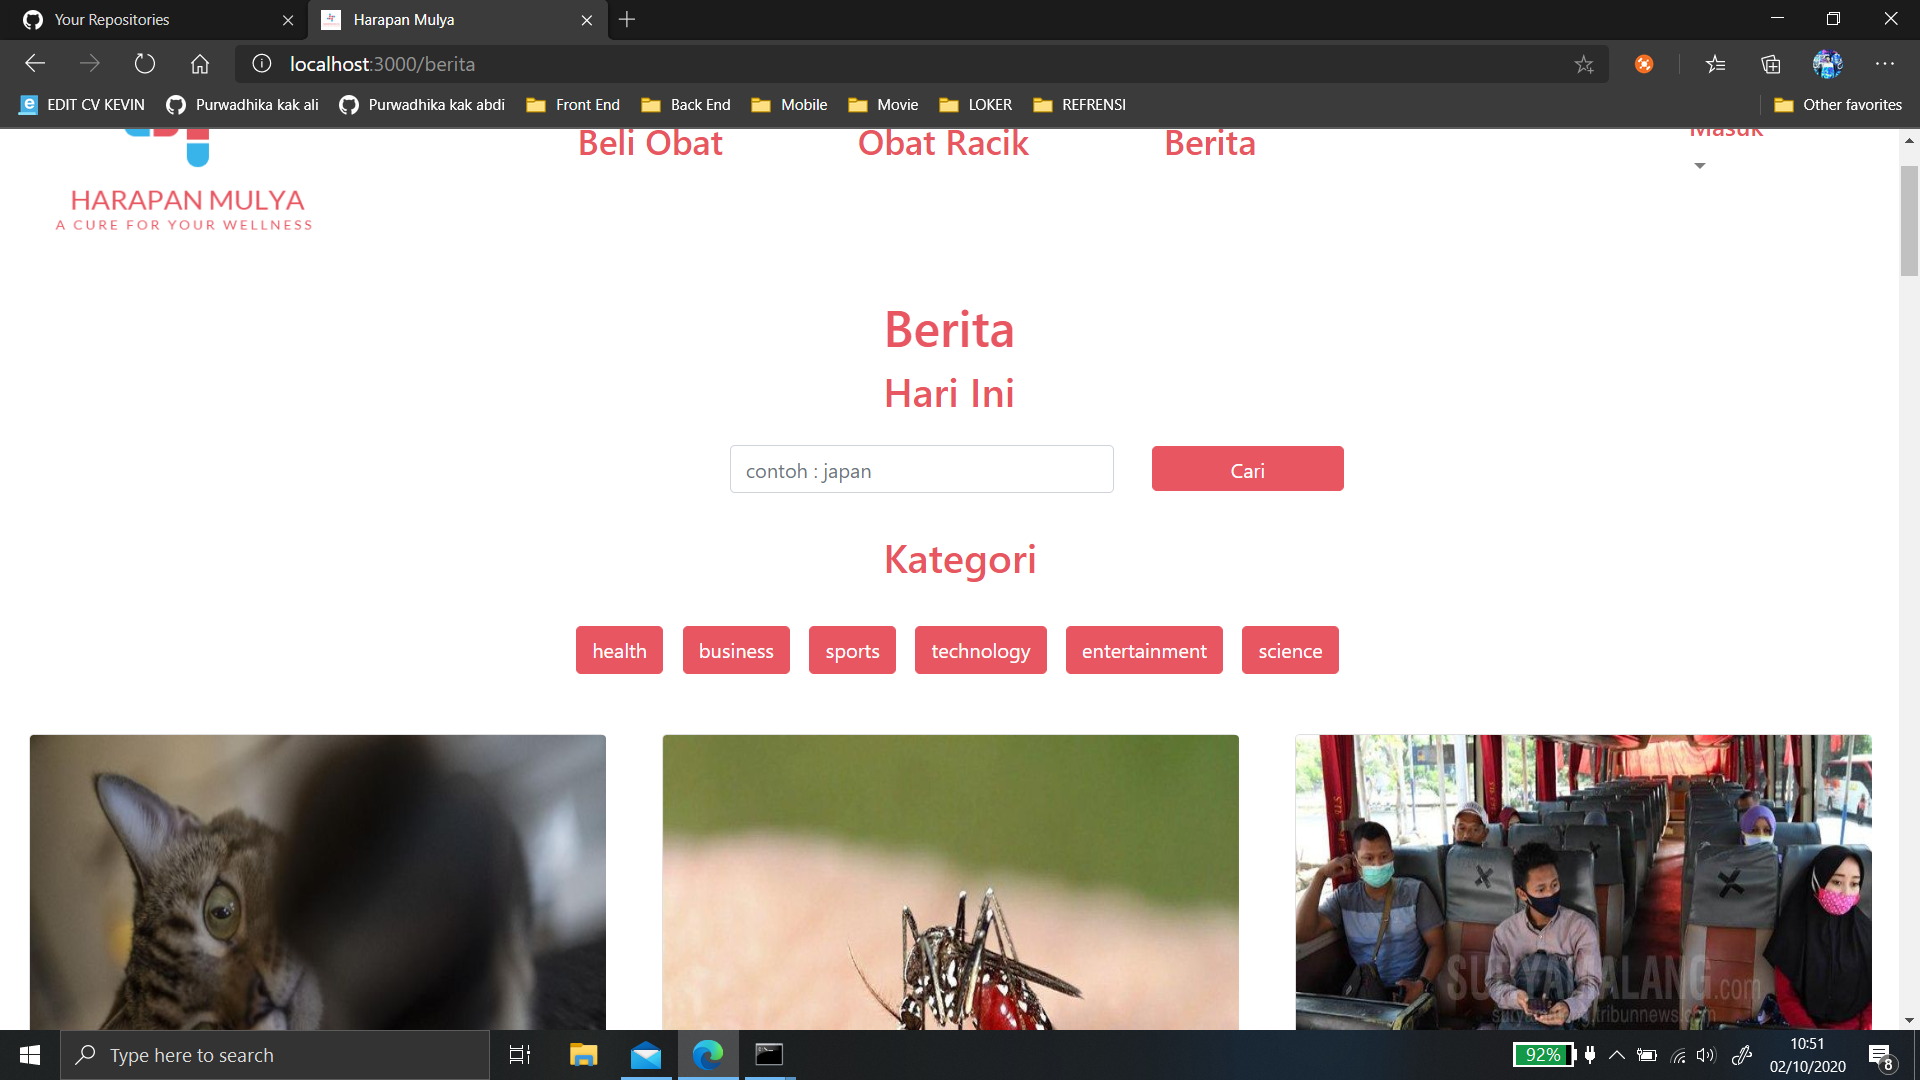Expand hidden icons in the system tray
This screenshot has height=1080, width=1920.
tap(1617, 1055)
